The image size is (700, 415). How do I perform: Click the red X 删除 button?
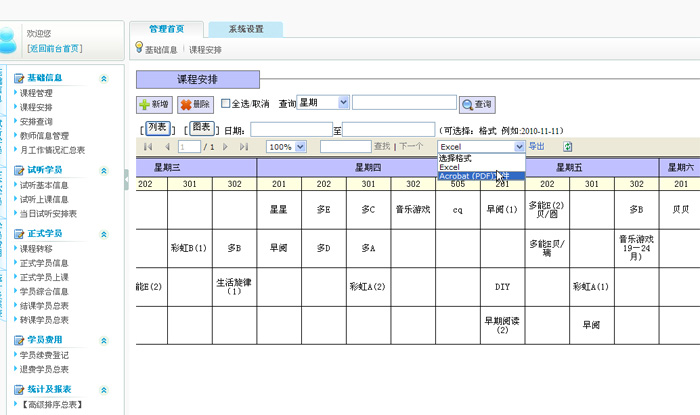click(195, 104)
